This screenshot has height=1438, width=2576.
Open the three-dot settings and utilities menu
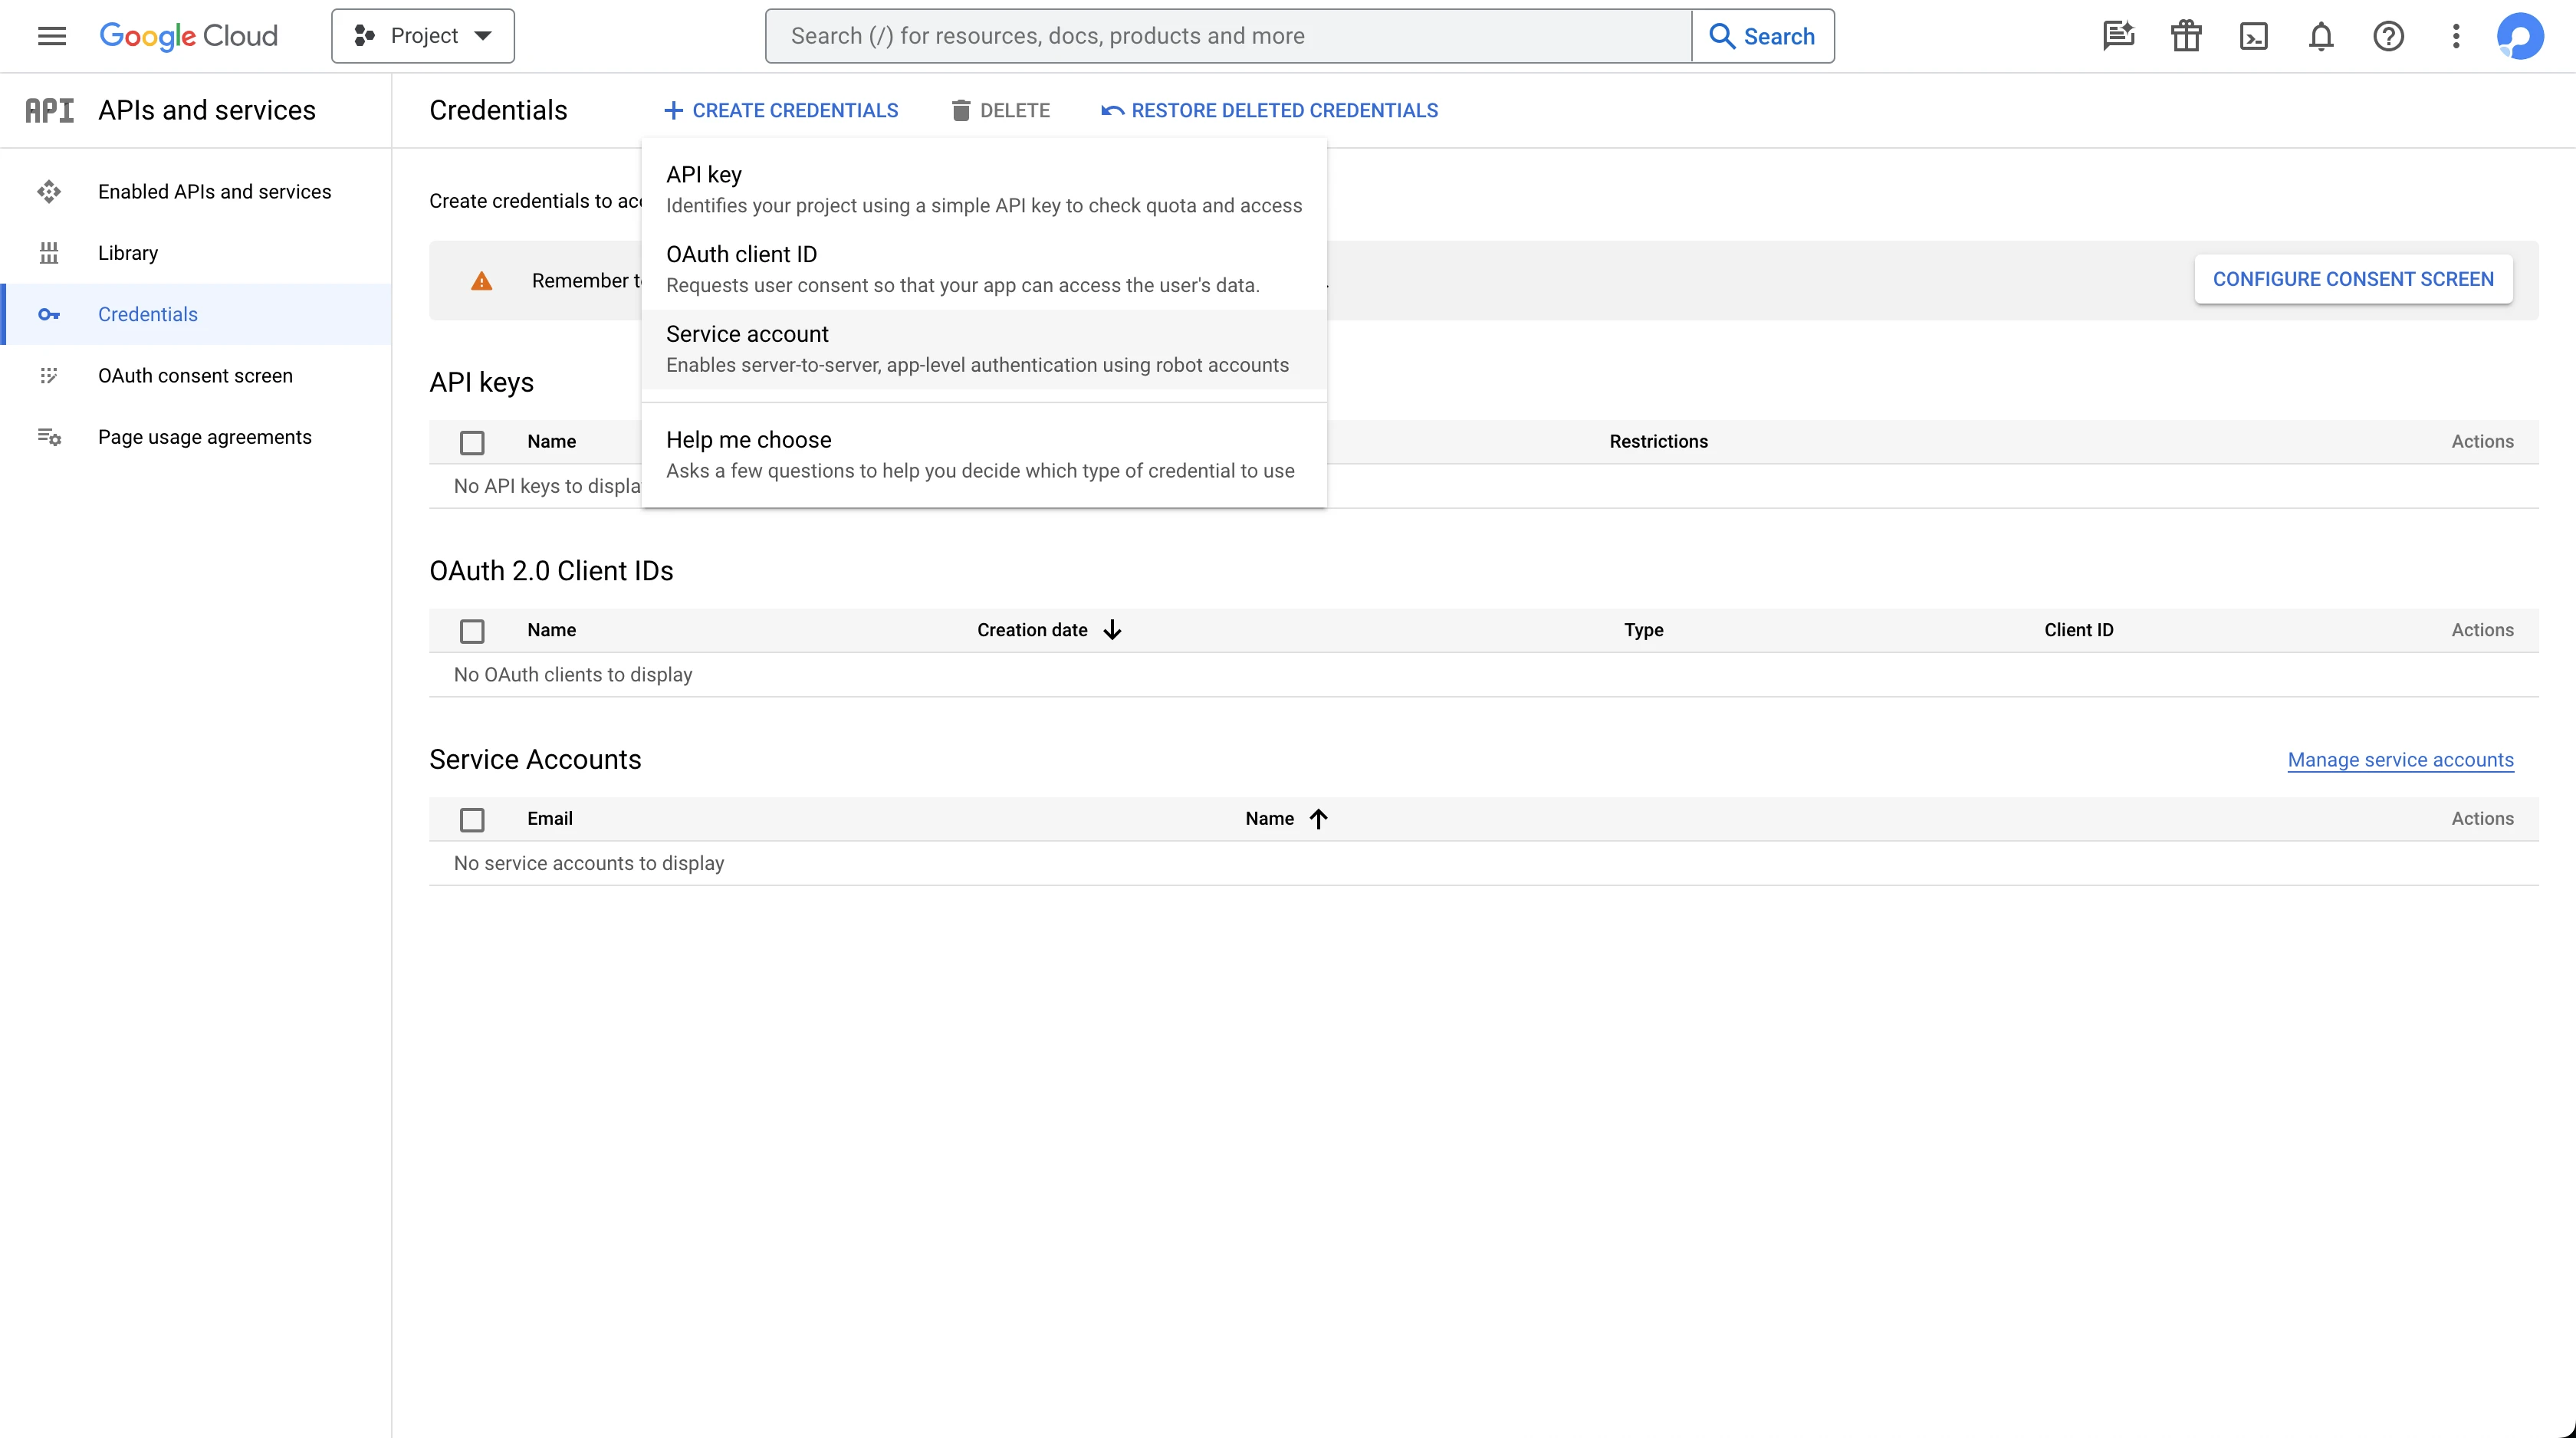(2455, 36)
